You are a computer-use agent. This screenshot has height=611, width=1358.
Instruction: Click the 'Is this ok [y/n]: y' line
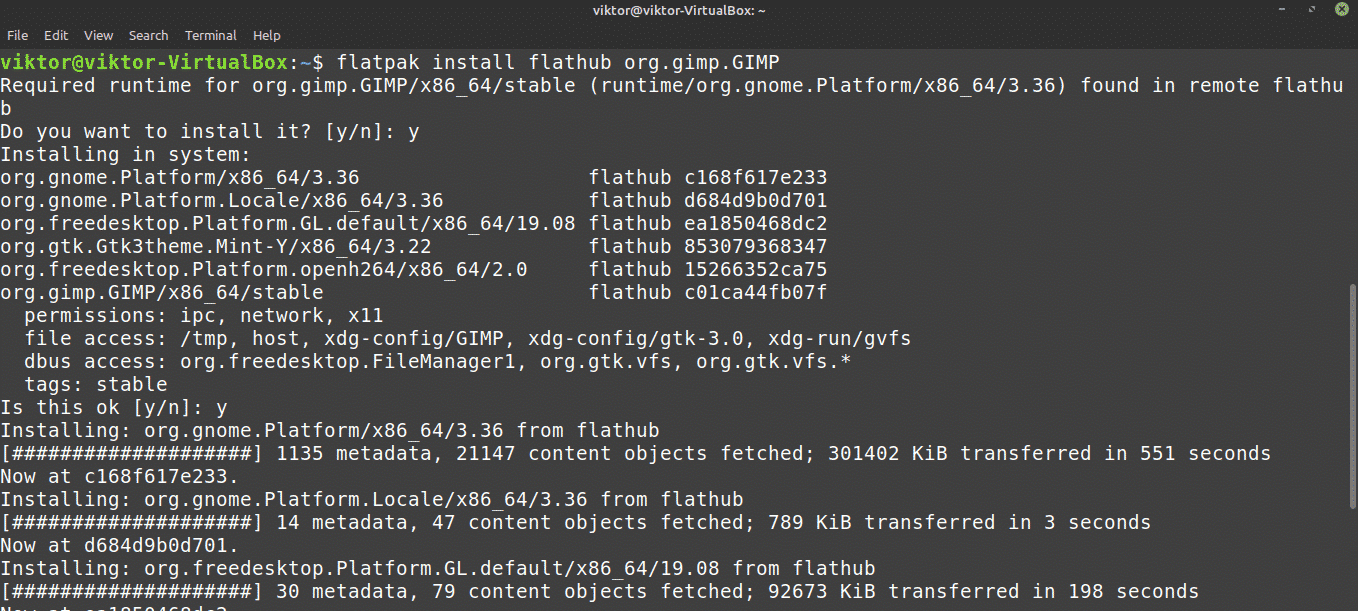114,408
